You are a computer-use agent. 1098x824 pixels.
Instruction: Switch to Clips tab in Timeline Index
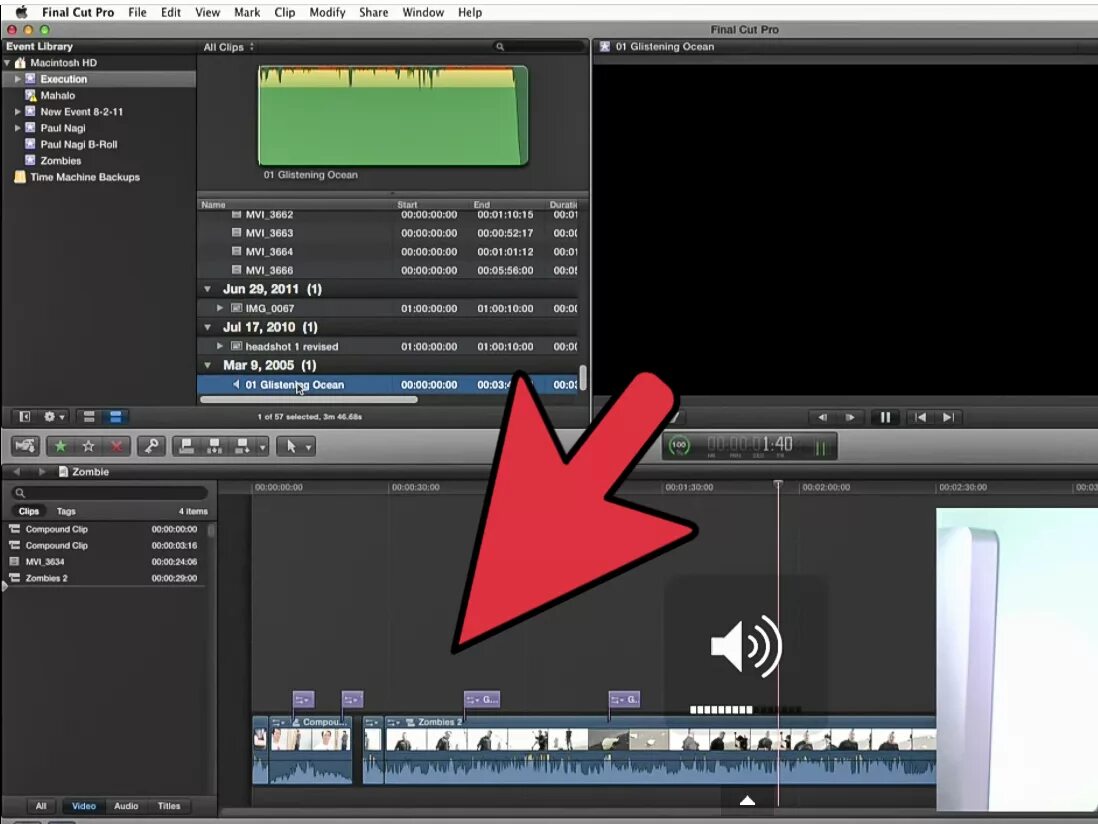pos(29,511)
